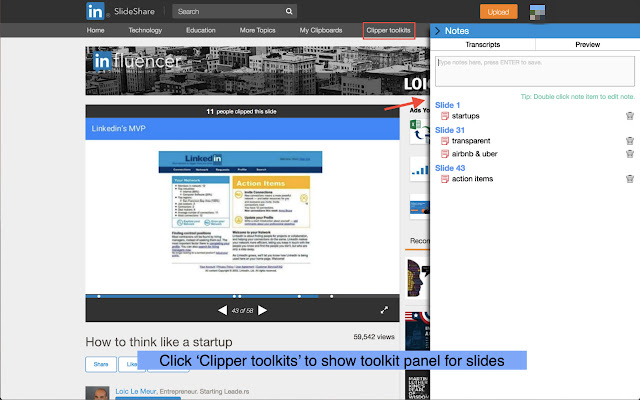Click the 'How to think like a startup' title
Image resolution: width=640 pixels, height=400 pixels.
pos(159,342)
